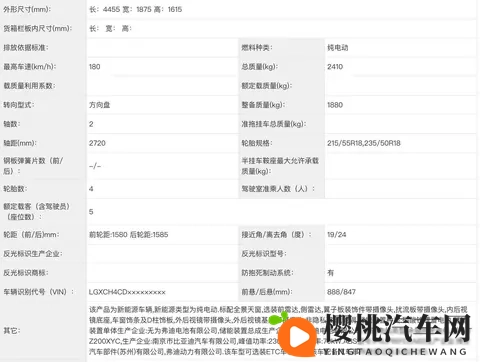The height and width of the screenshot is (362, 480).
Task: Click the 轮距 (前/后)mm label
Action: pos(31,235)
